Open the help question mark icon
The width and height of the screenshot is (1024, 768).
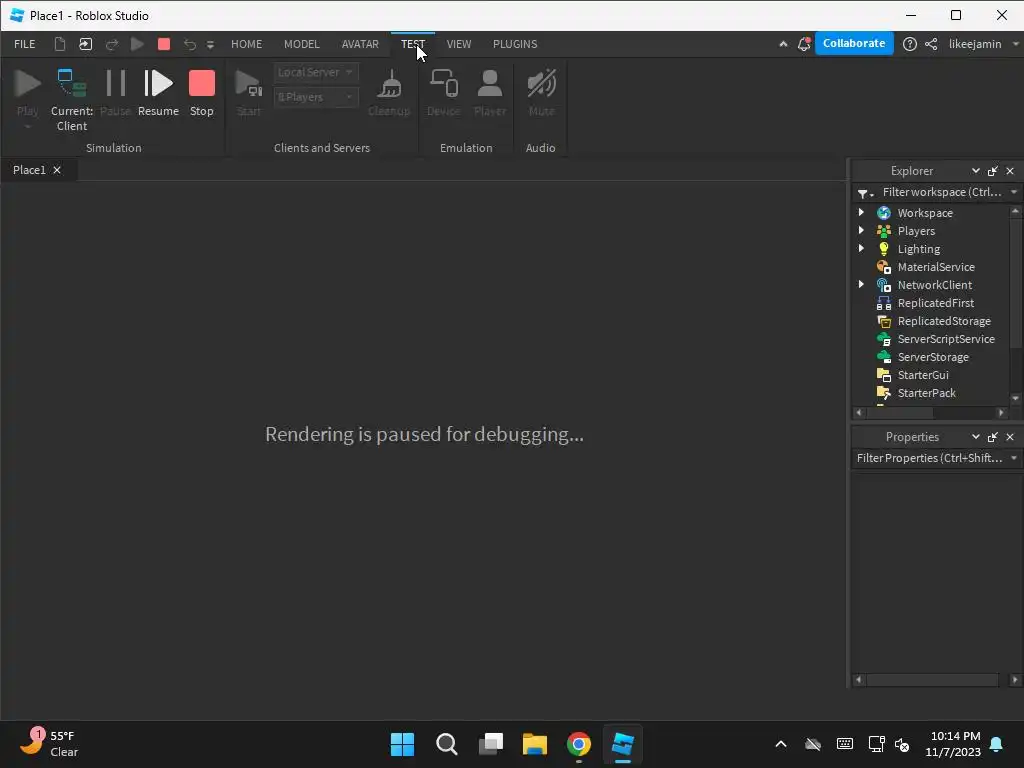coord(910,44)
